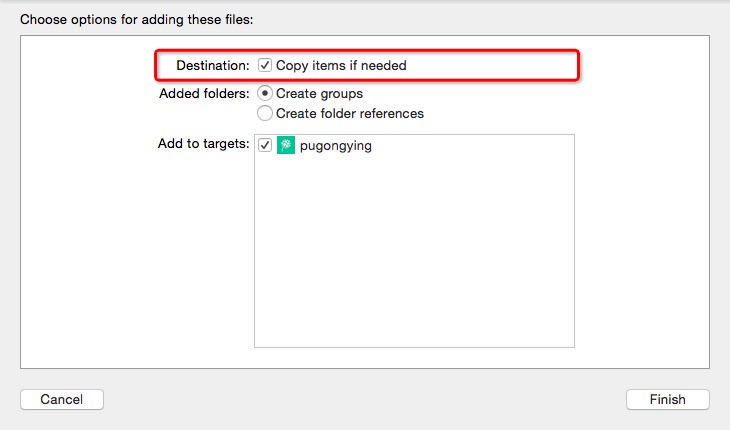Toggle the Copy items if needed checkbox
This screenshot has width=730, height=430.
[265, 65]
